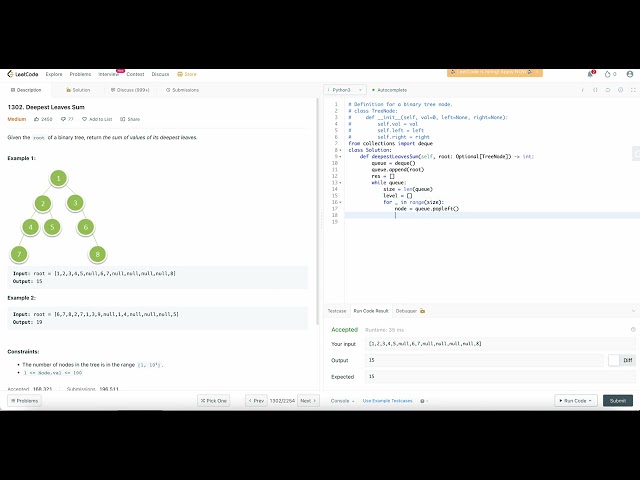Viewport: 640px width, 480px height.
Task: Click the Output value field
Action: tap(484, 360)
